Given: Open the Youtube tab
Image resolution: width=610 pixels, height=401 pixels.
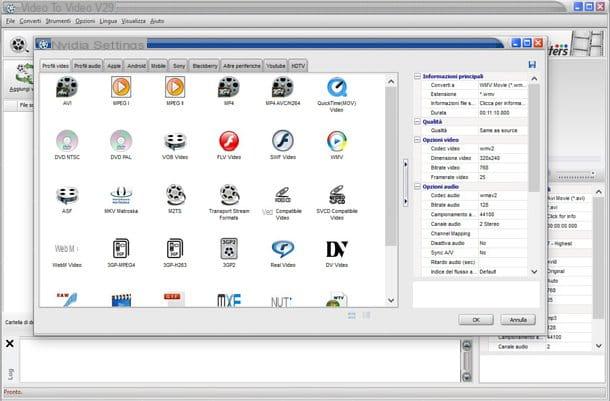Looking at the screenshot, I should point(275,66).
